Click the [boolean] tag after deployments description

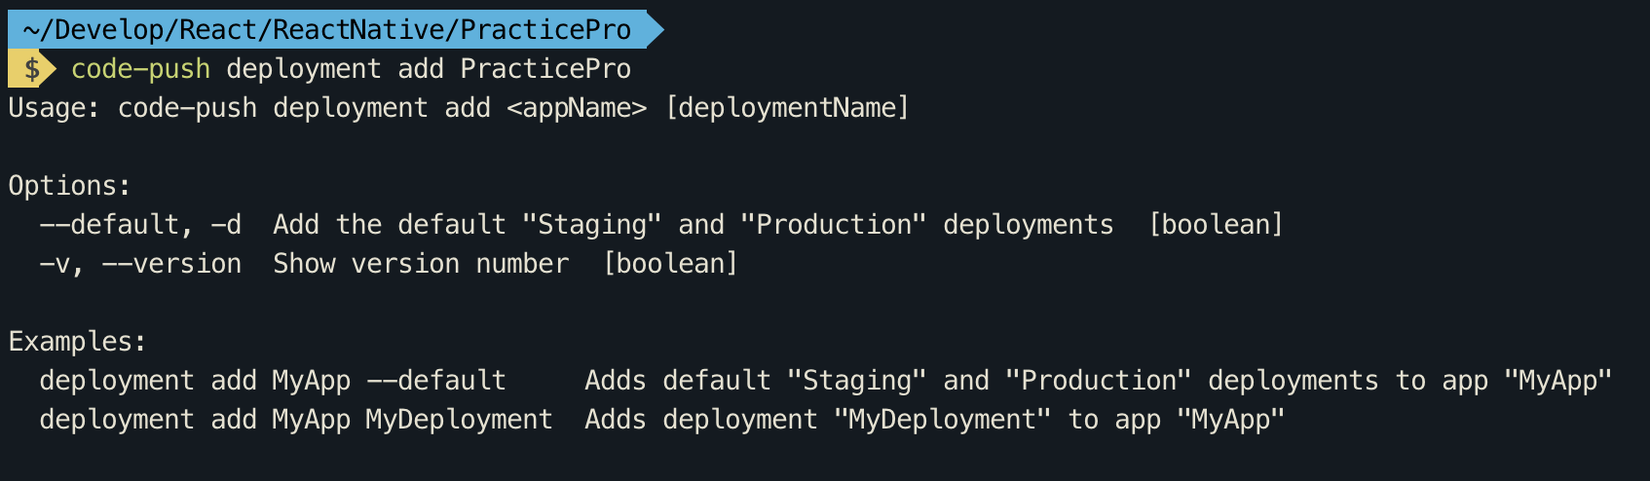tap(1215, 225)
